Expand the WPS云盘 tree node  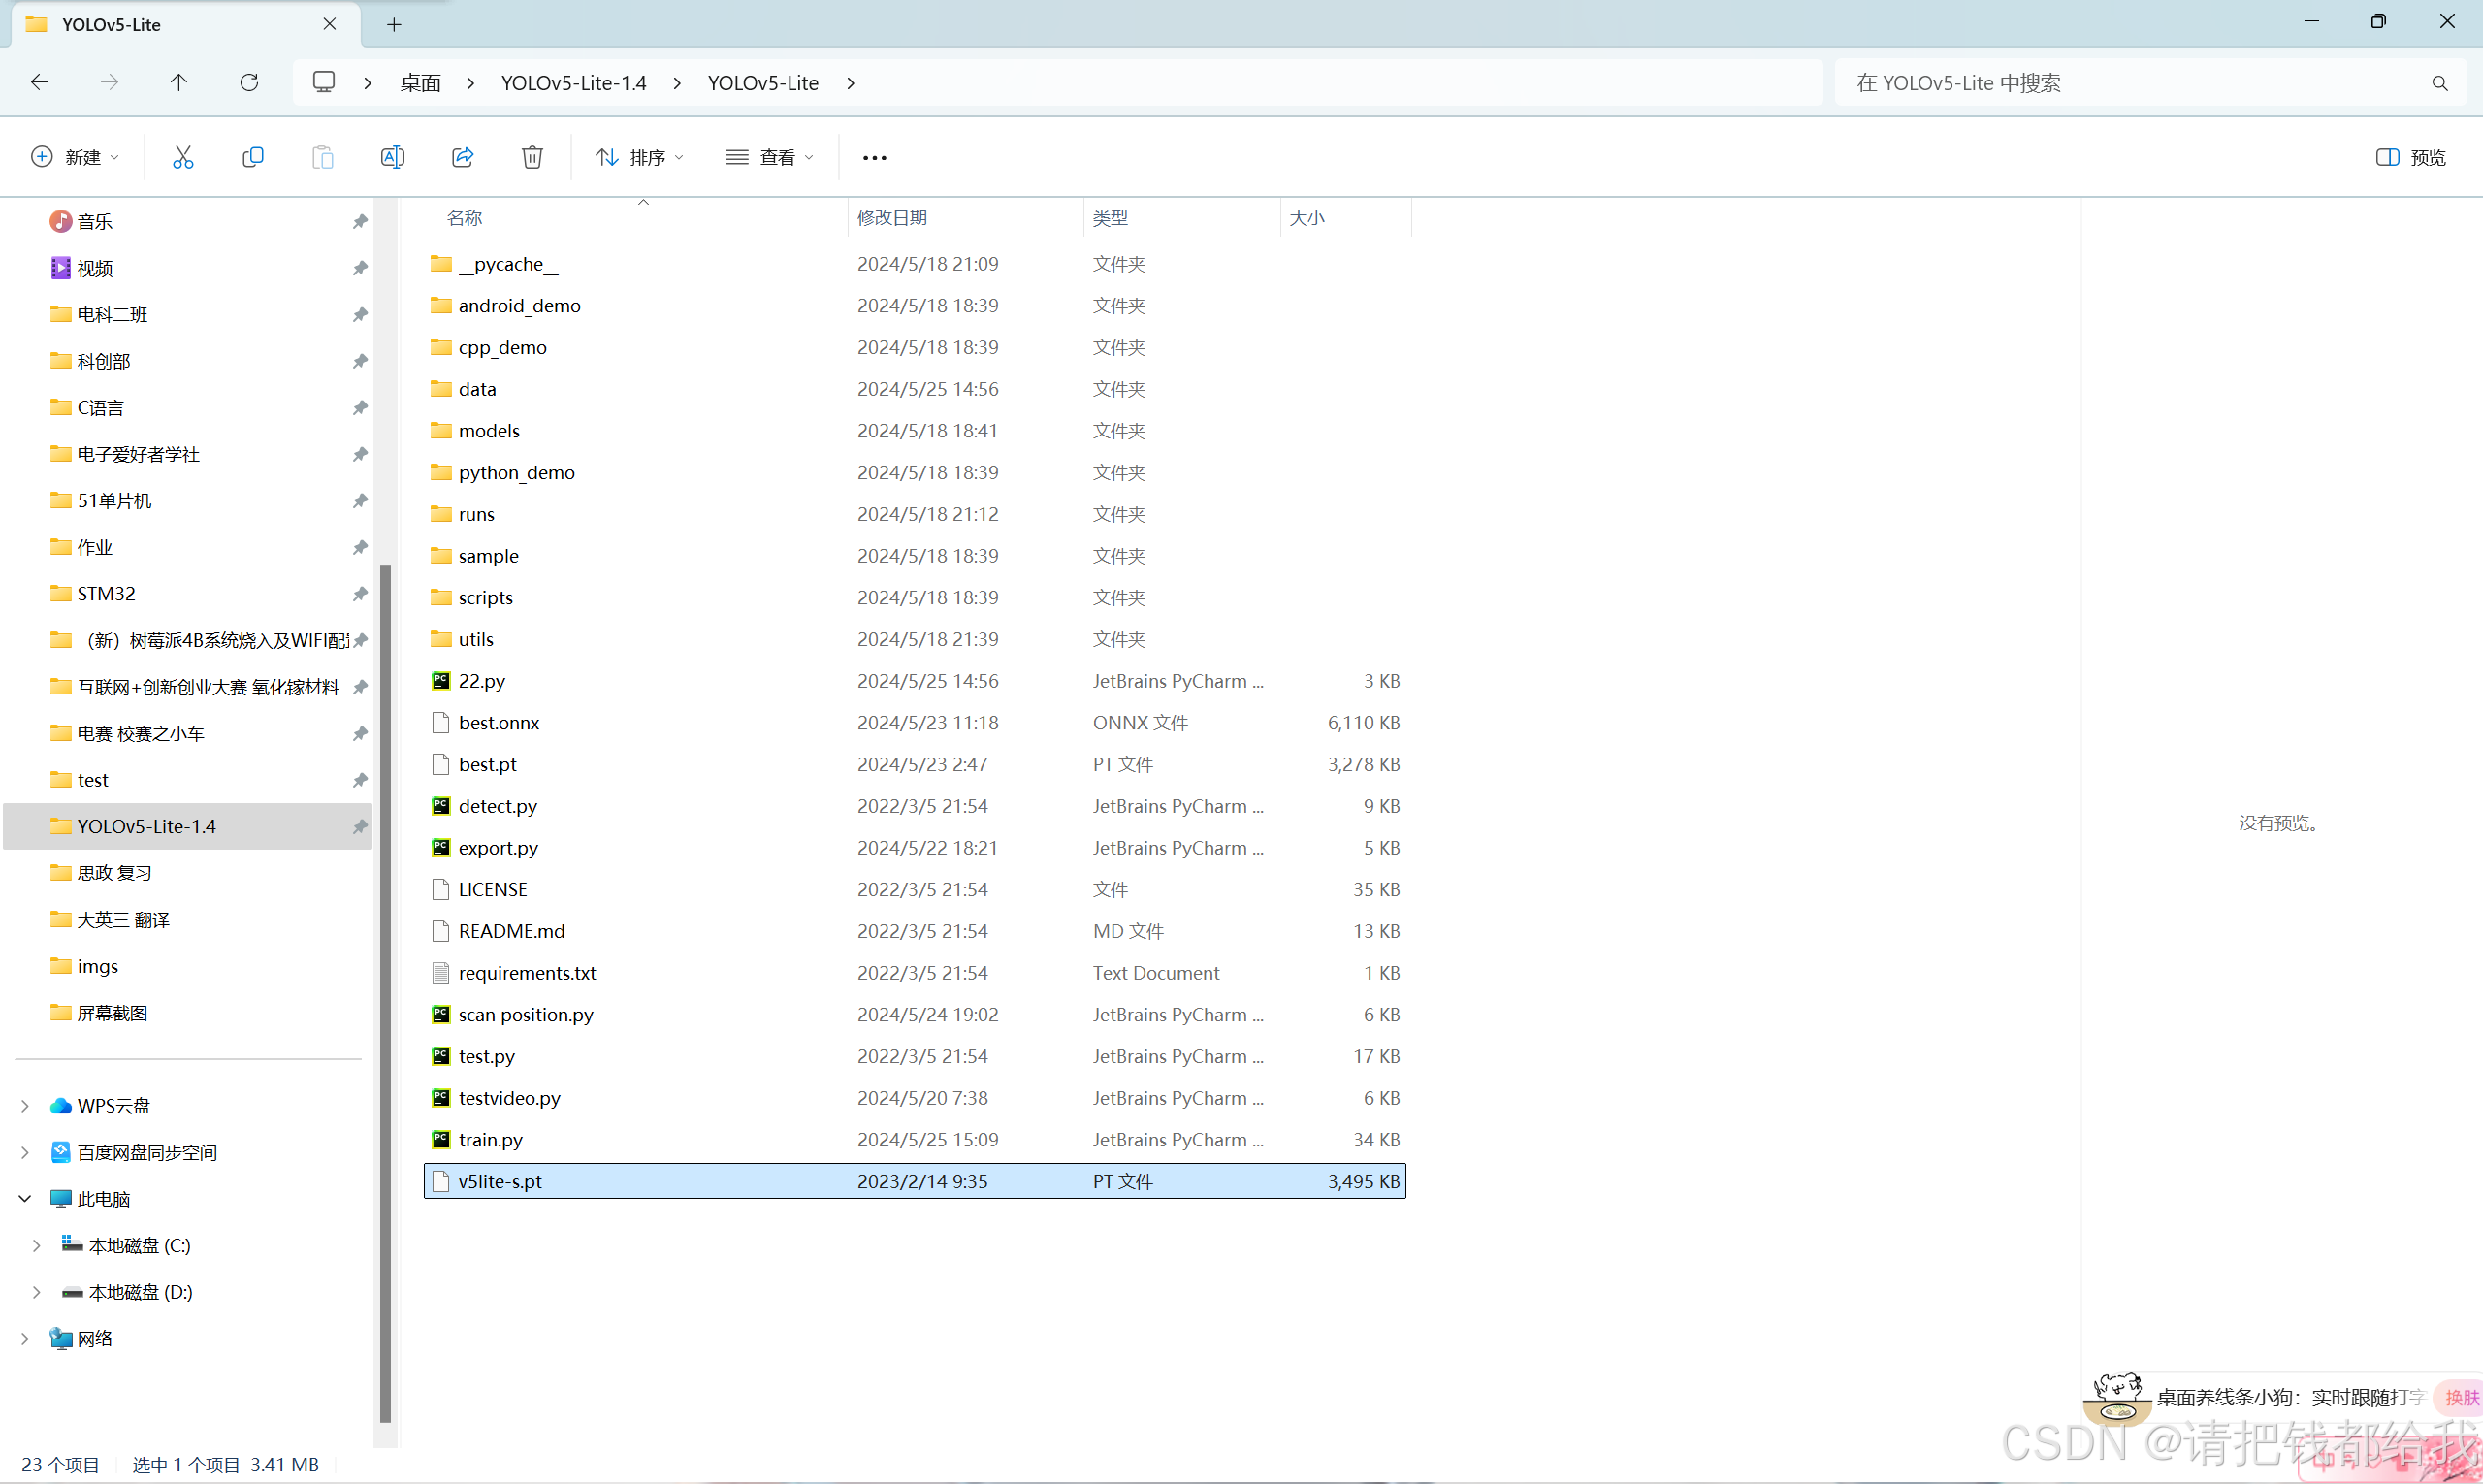click(25, 1106)
